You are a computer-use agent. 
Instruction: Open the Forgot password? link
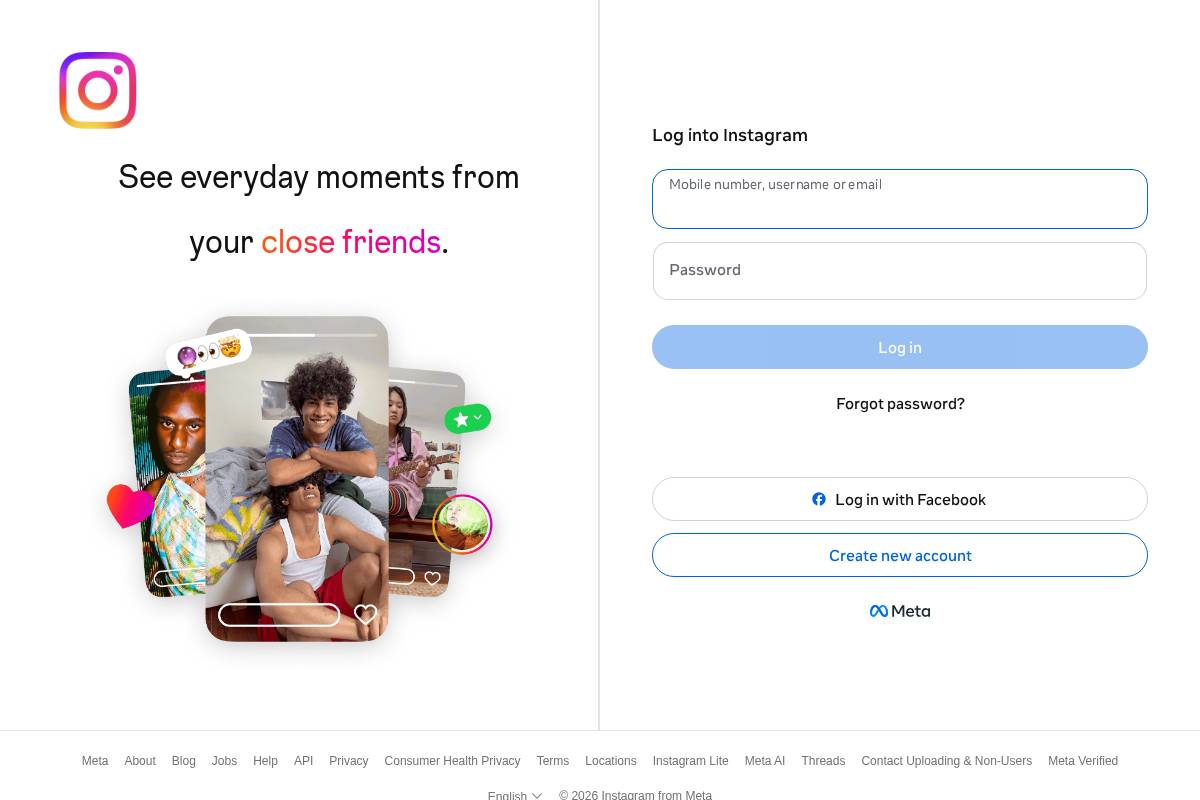click(x=900, y=404)
